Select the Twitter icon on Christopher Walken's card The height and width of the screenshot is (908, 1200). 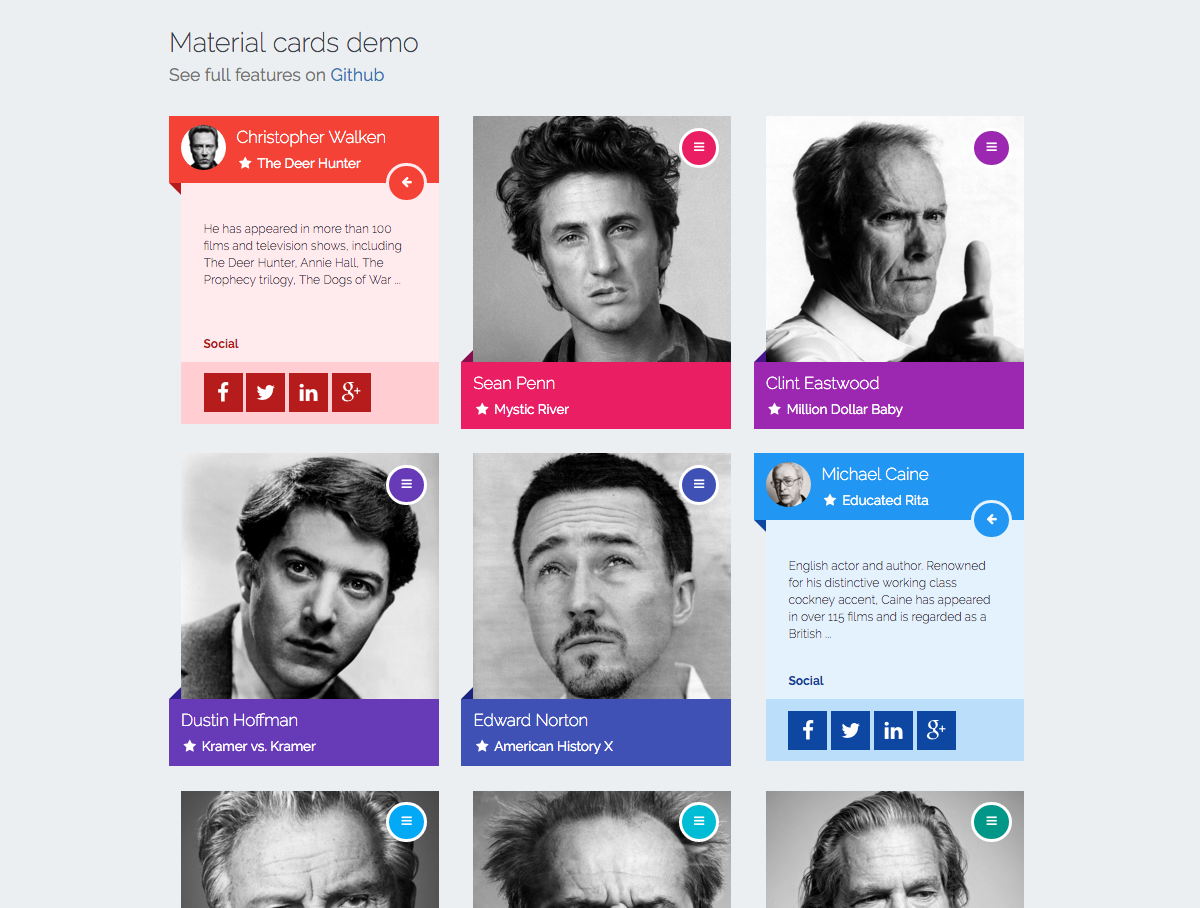[x=265, y=392]
